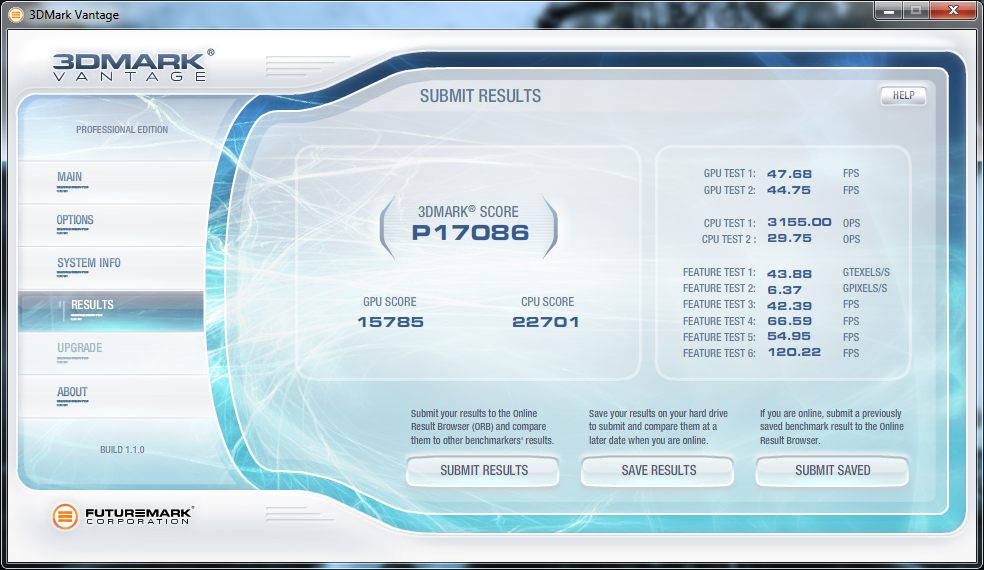Click the 3DMark Score label
The height and width of the screenshot is (570, 984).
point(468,212)
